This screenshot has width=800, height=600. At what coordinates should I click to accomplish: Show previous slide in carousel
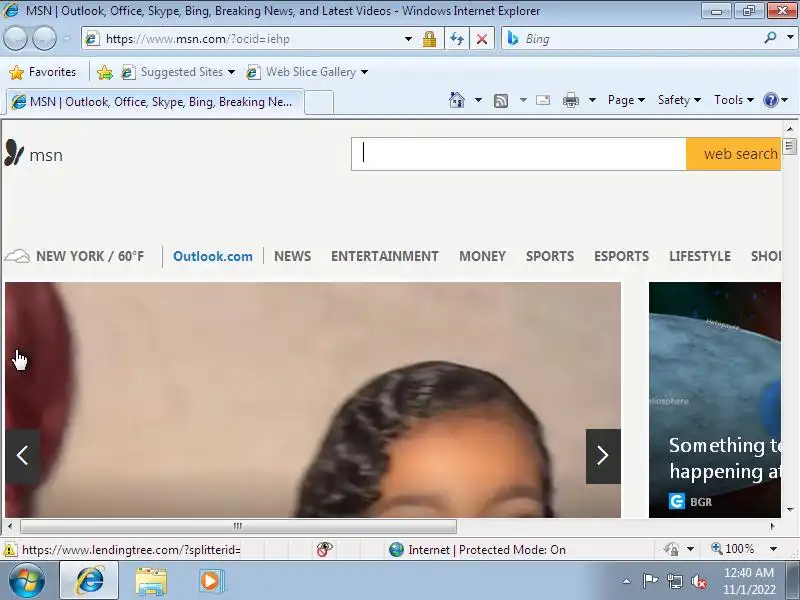pos(22,456)
